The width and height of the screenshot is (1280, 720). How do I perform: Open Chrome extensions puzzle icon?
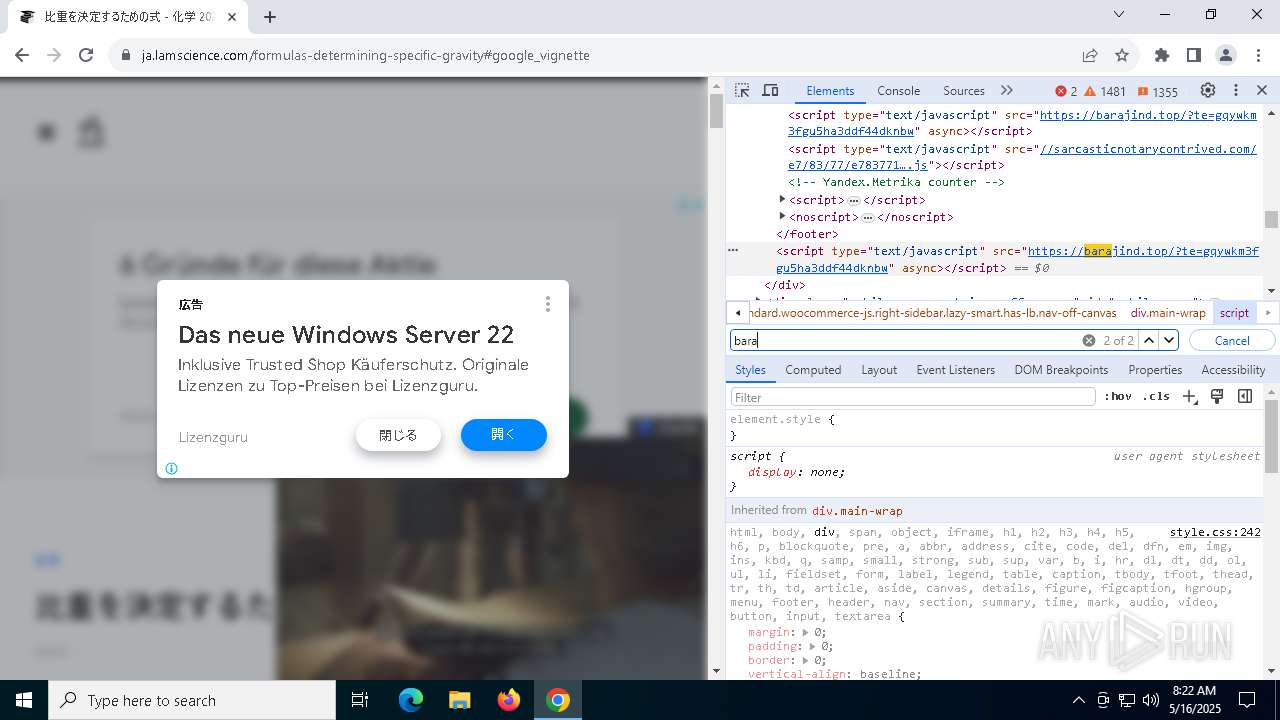(x=1162, y=55)
